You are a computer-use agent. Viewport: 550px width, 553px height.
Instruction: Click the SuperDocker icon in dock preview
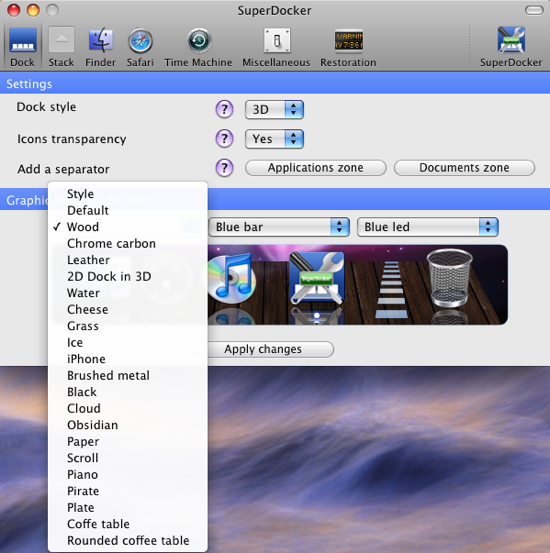pos(316,278)
